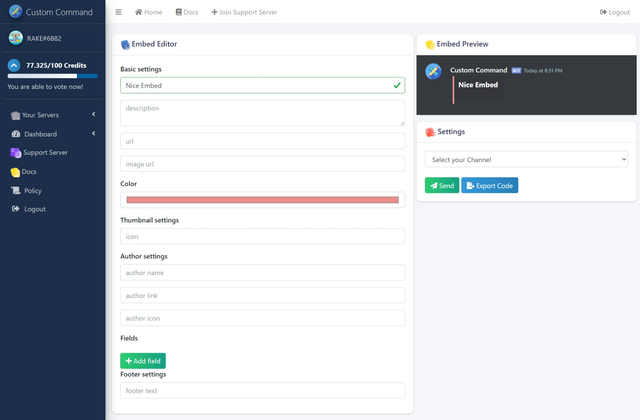Open the embed Color picker bar
This screenshot has width=640, height=420.
(262, 200)
